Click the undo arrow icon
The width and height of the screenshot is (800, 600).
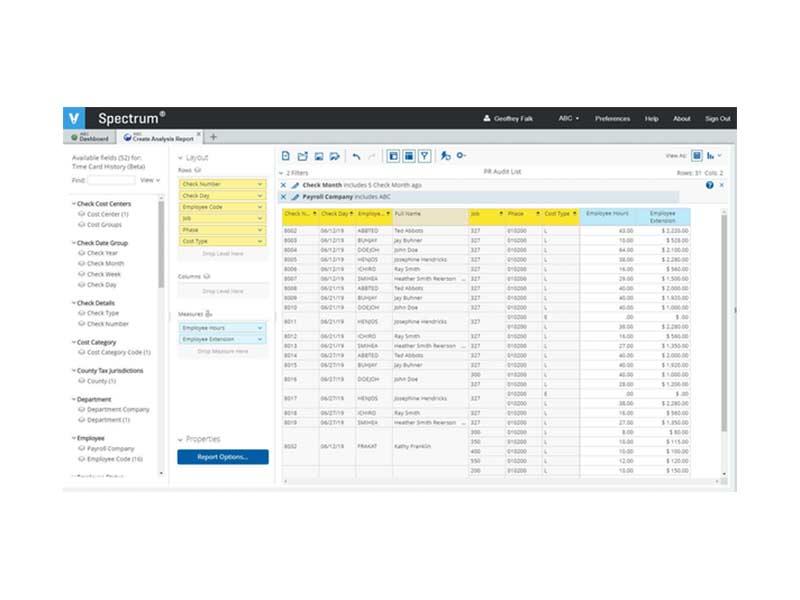pos(357,157)
